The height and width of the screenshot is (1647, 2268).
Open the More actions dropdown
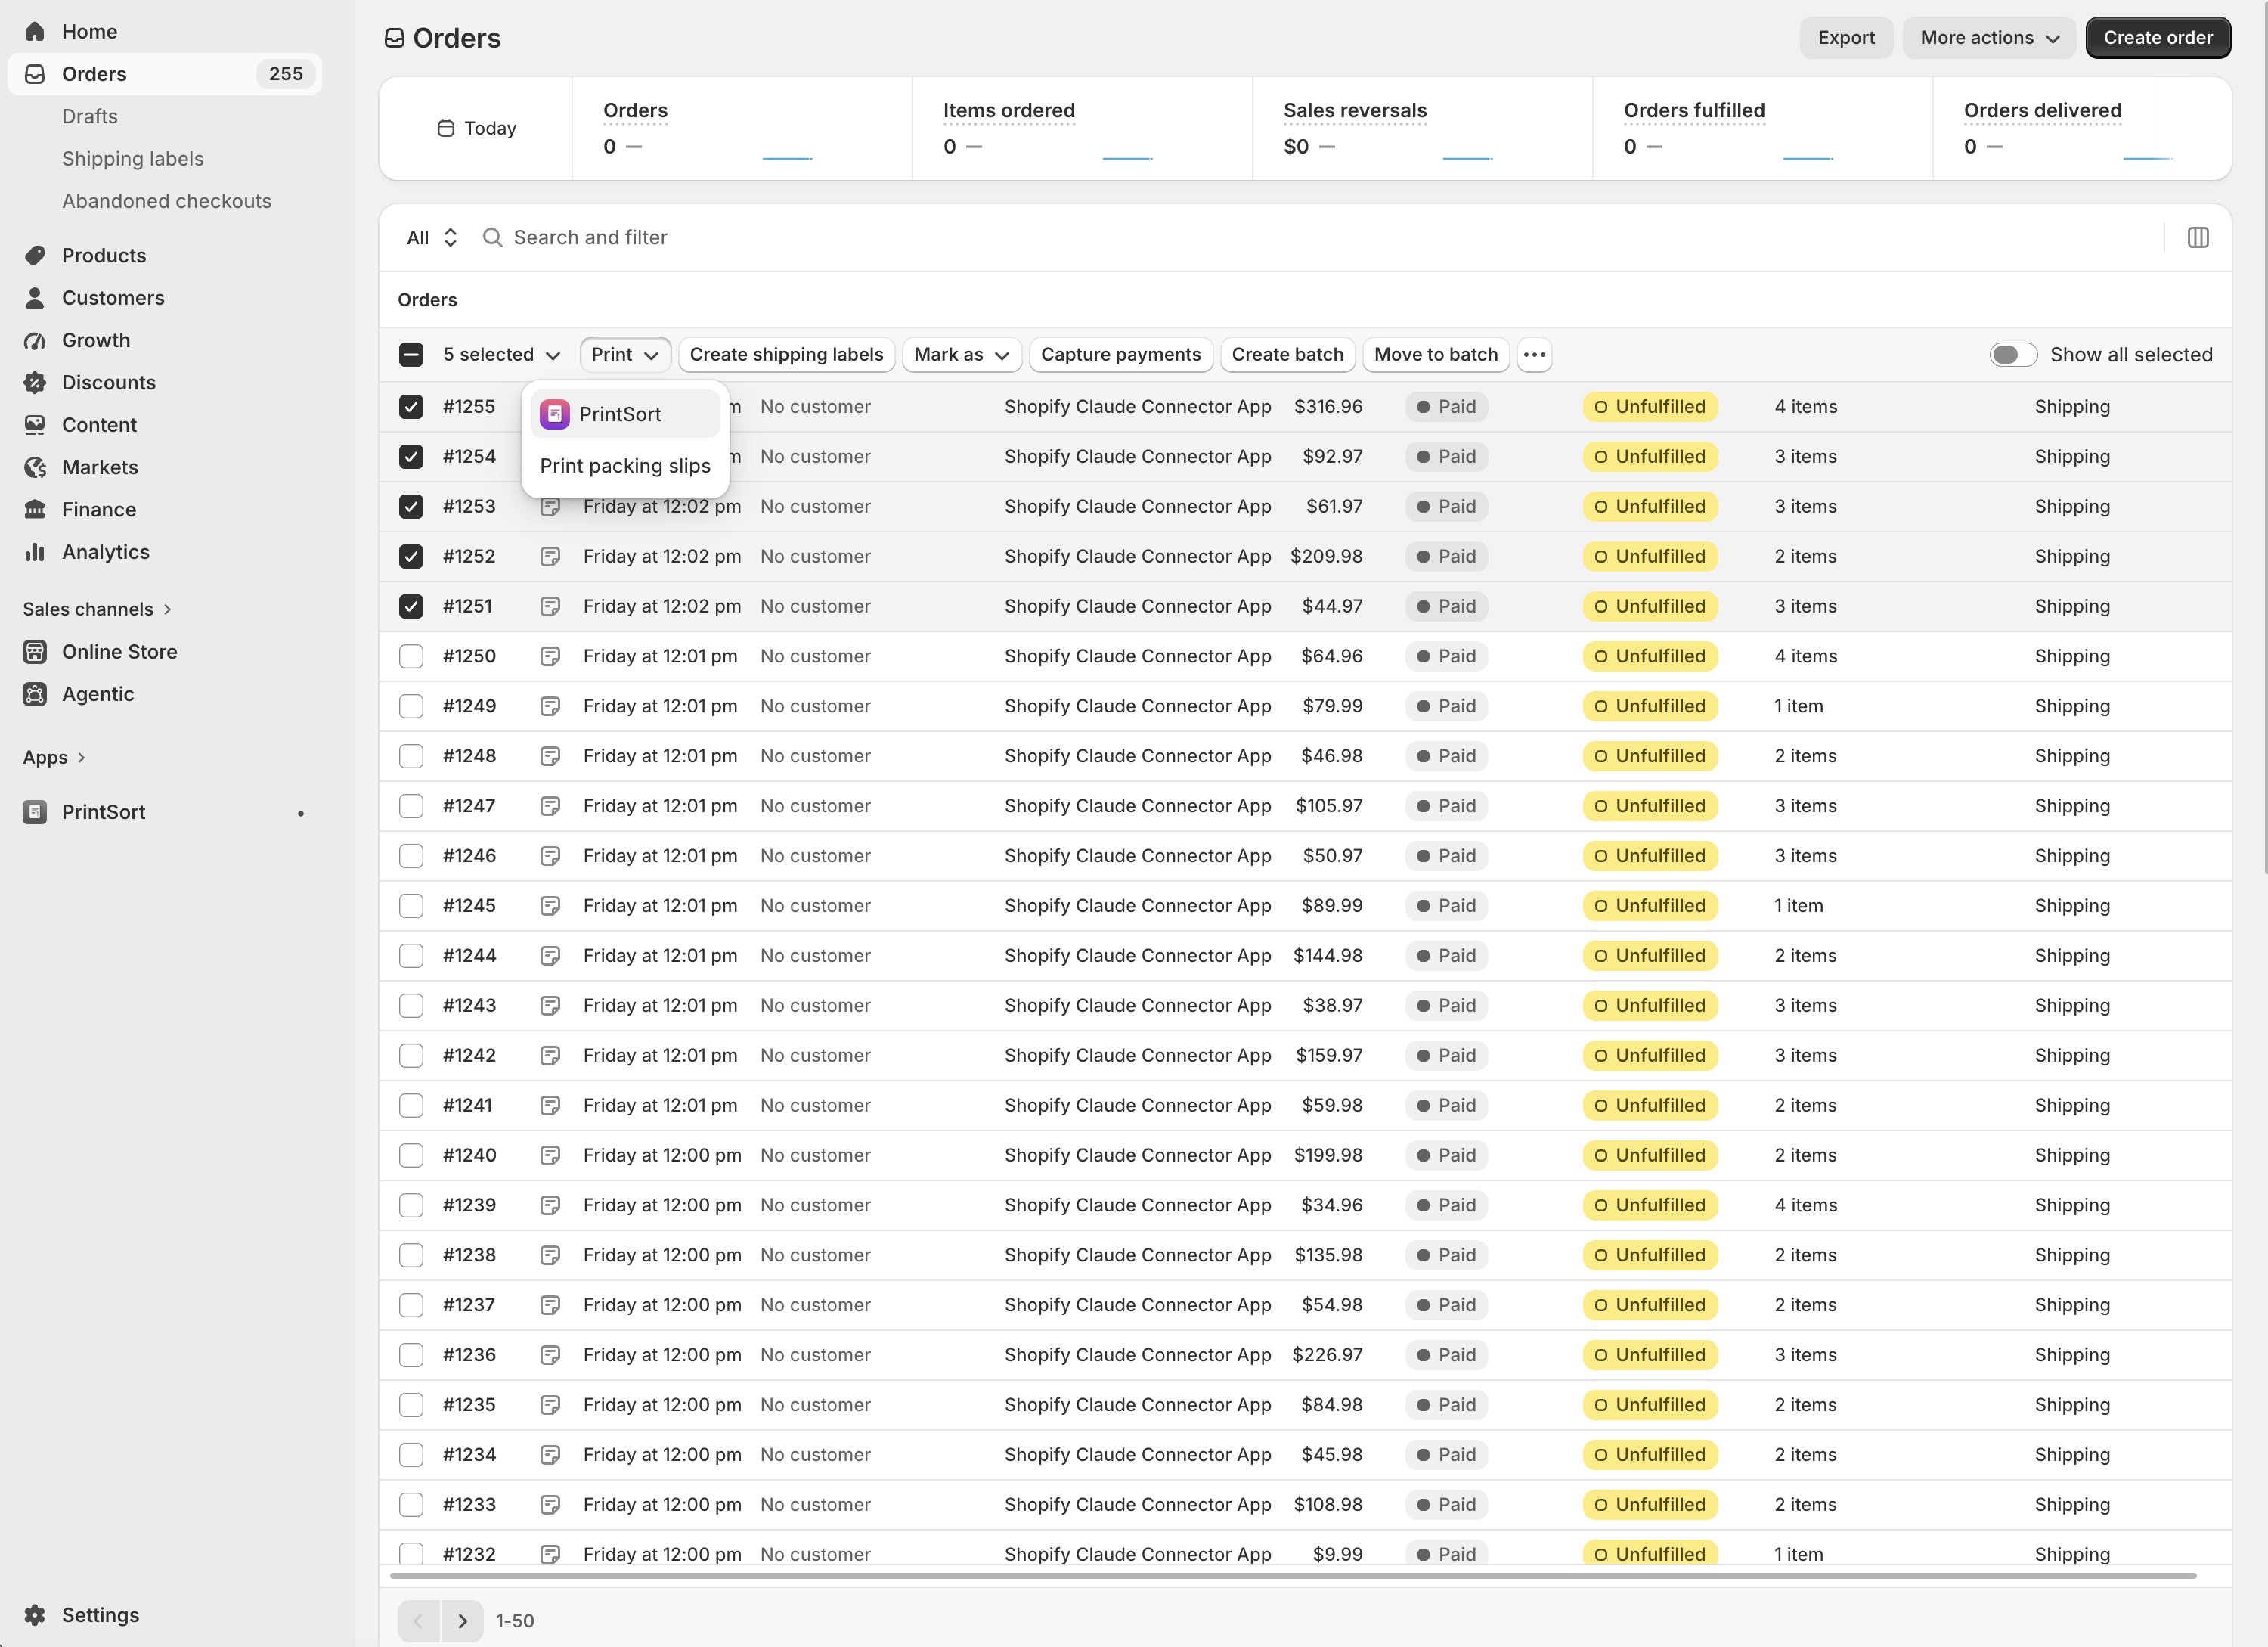click(1989, 38)
